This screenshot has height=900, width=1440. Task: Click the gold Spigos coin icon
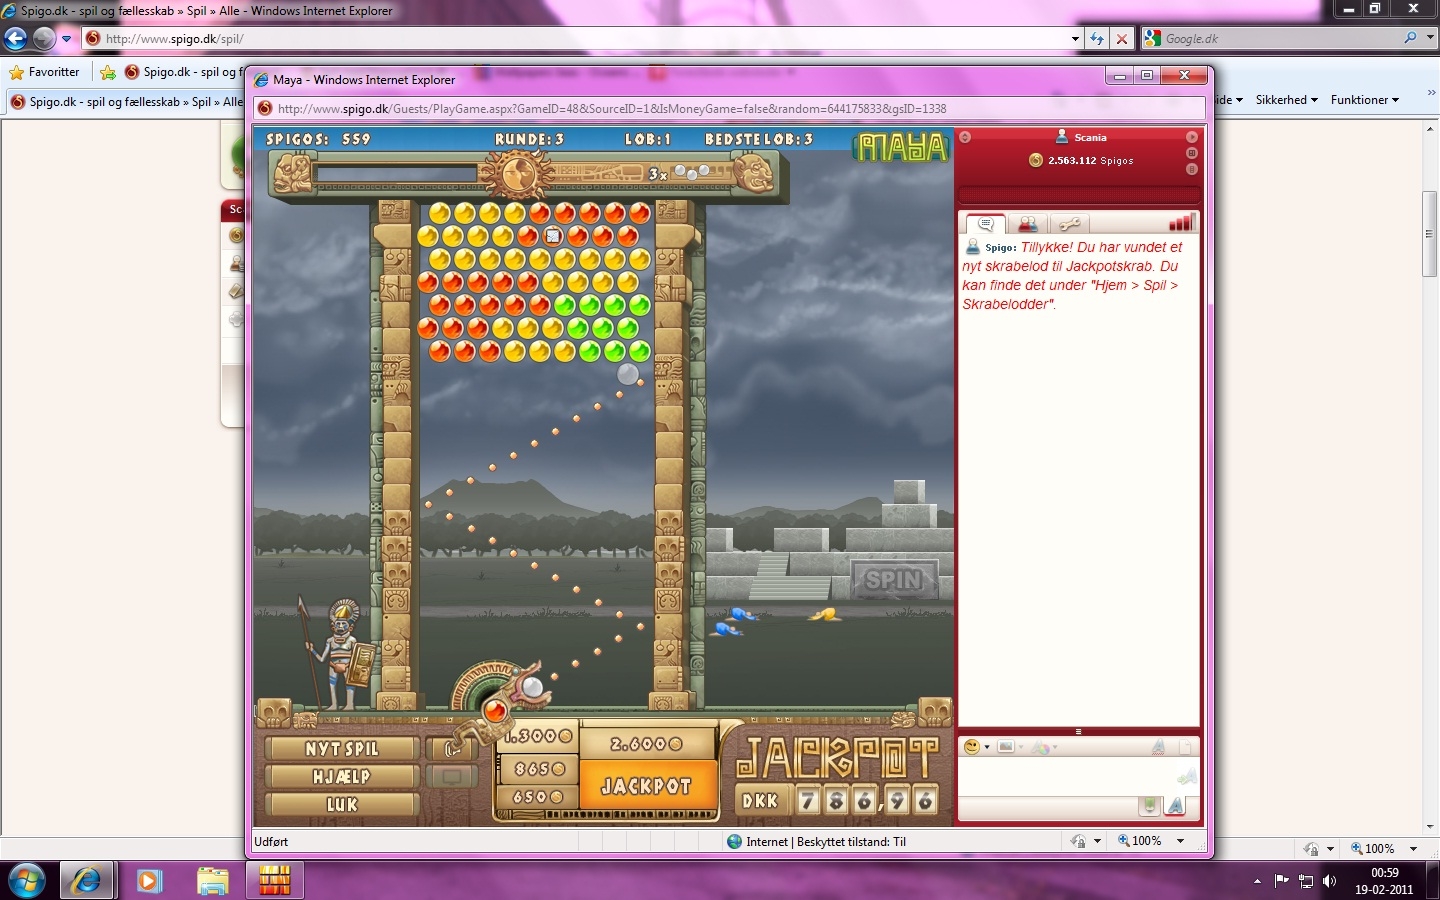1036,160
